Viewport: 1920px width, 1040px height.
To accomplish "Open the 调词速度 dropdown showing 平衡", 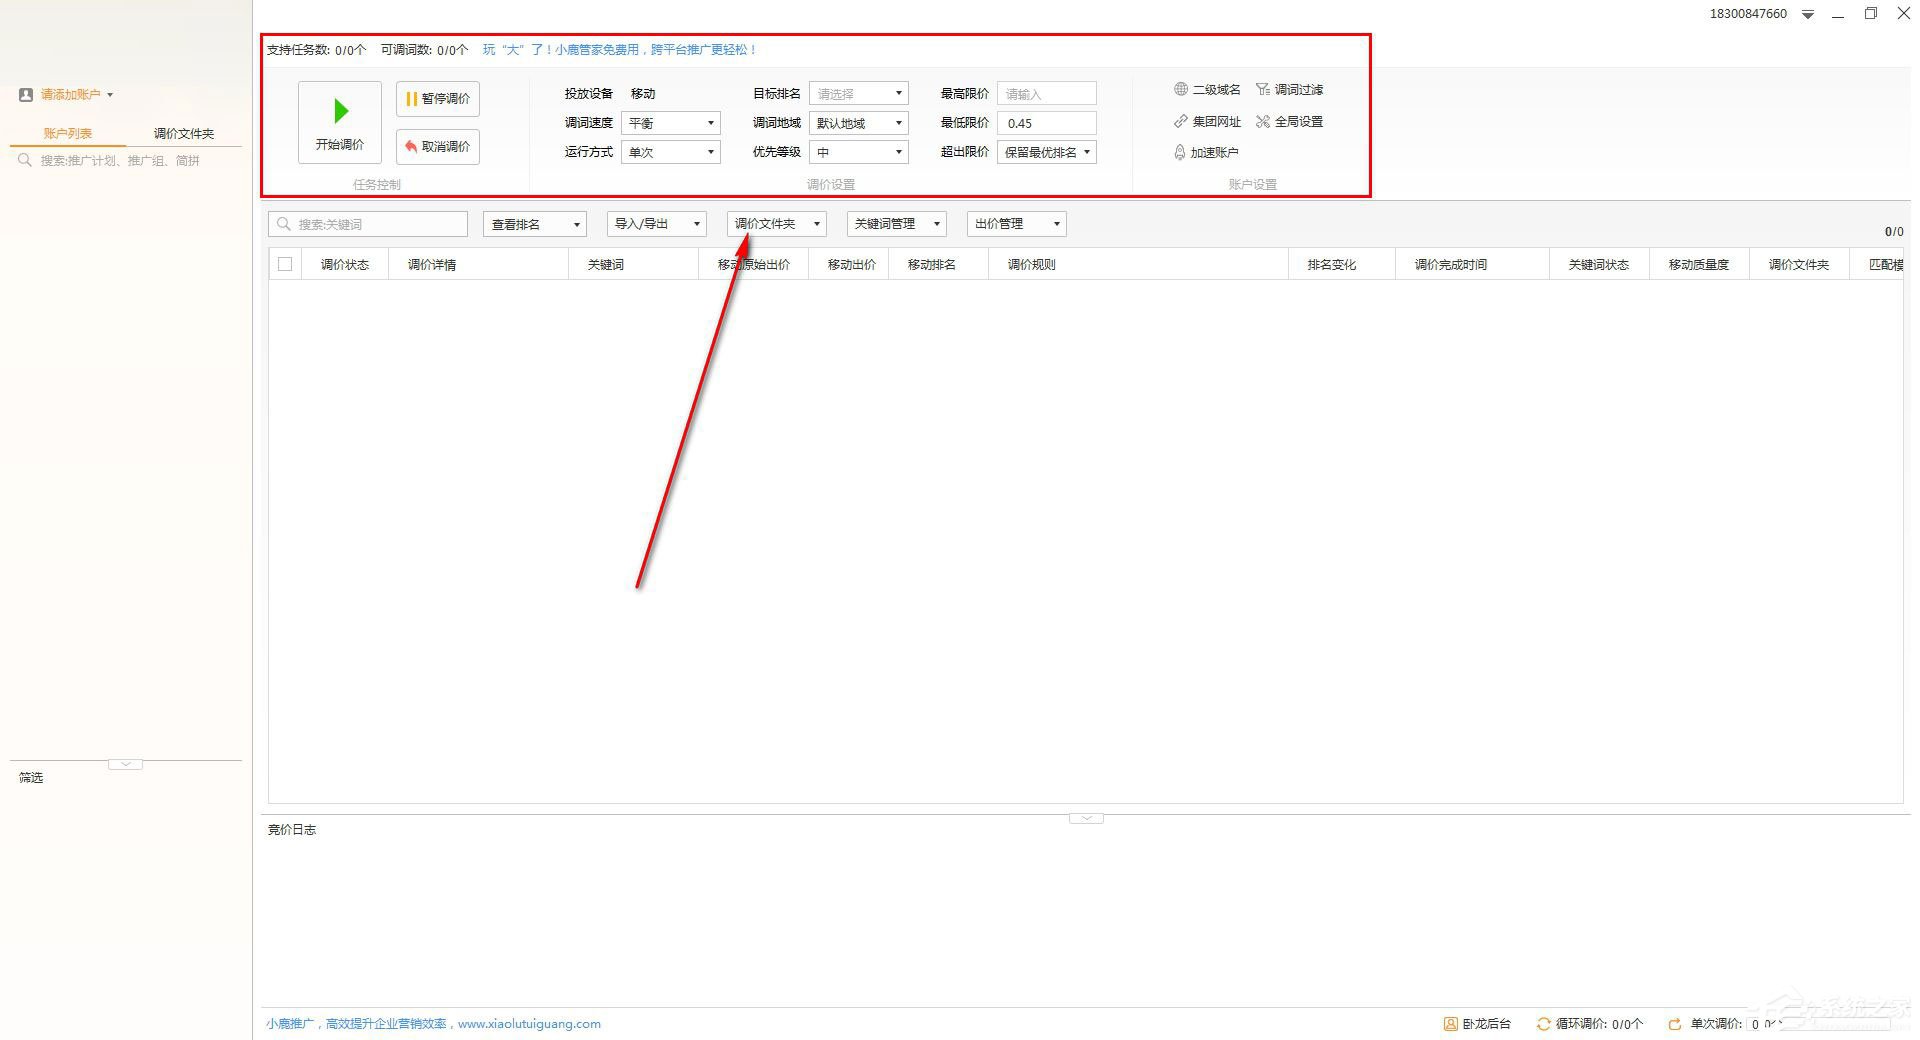I will (x=670, y=123).
